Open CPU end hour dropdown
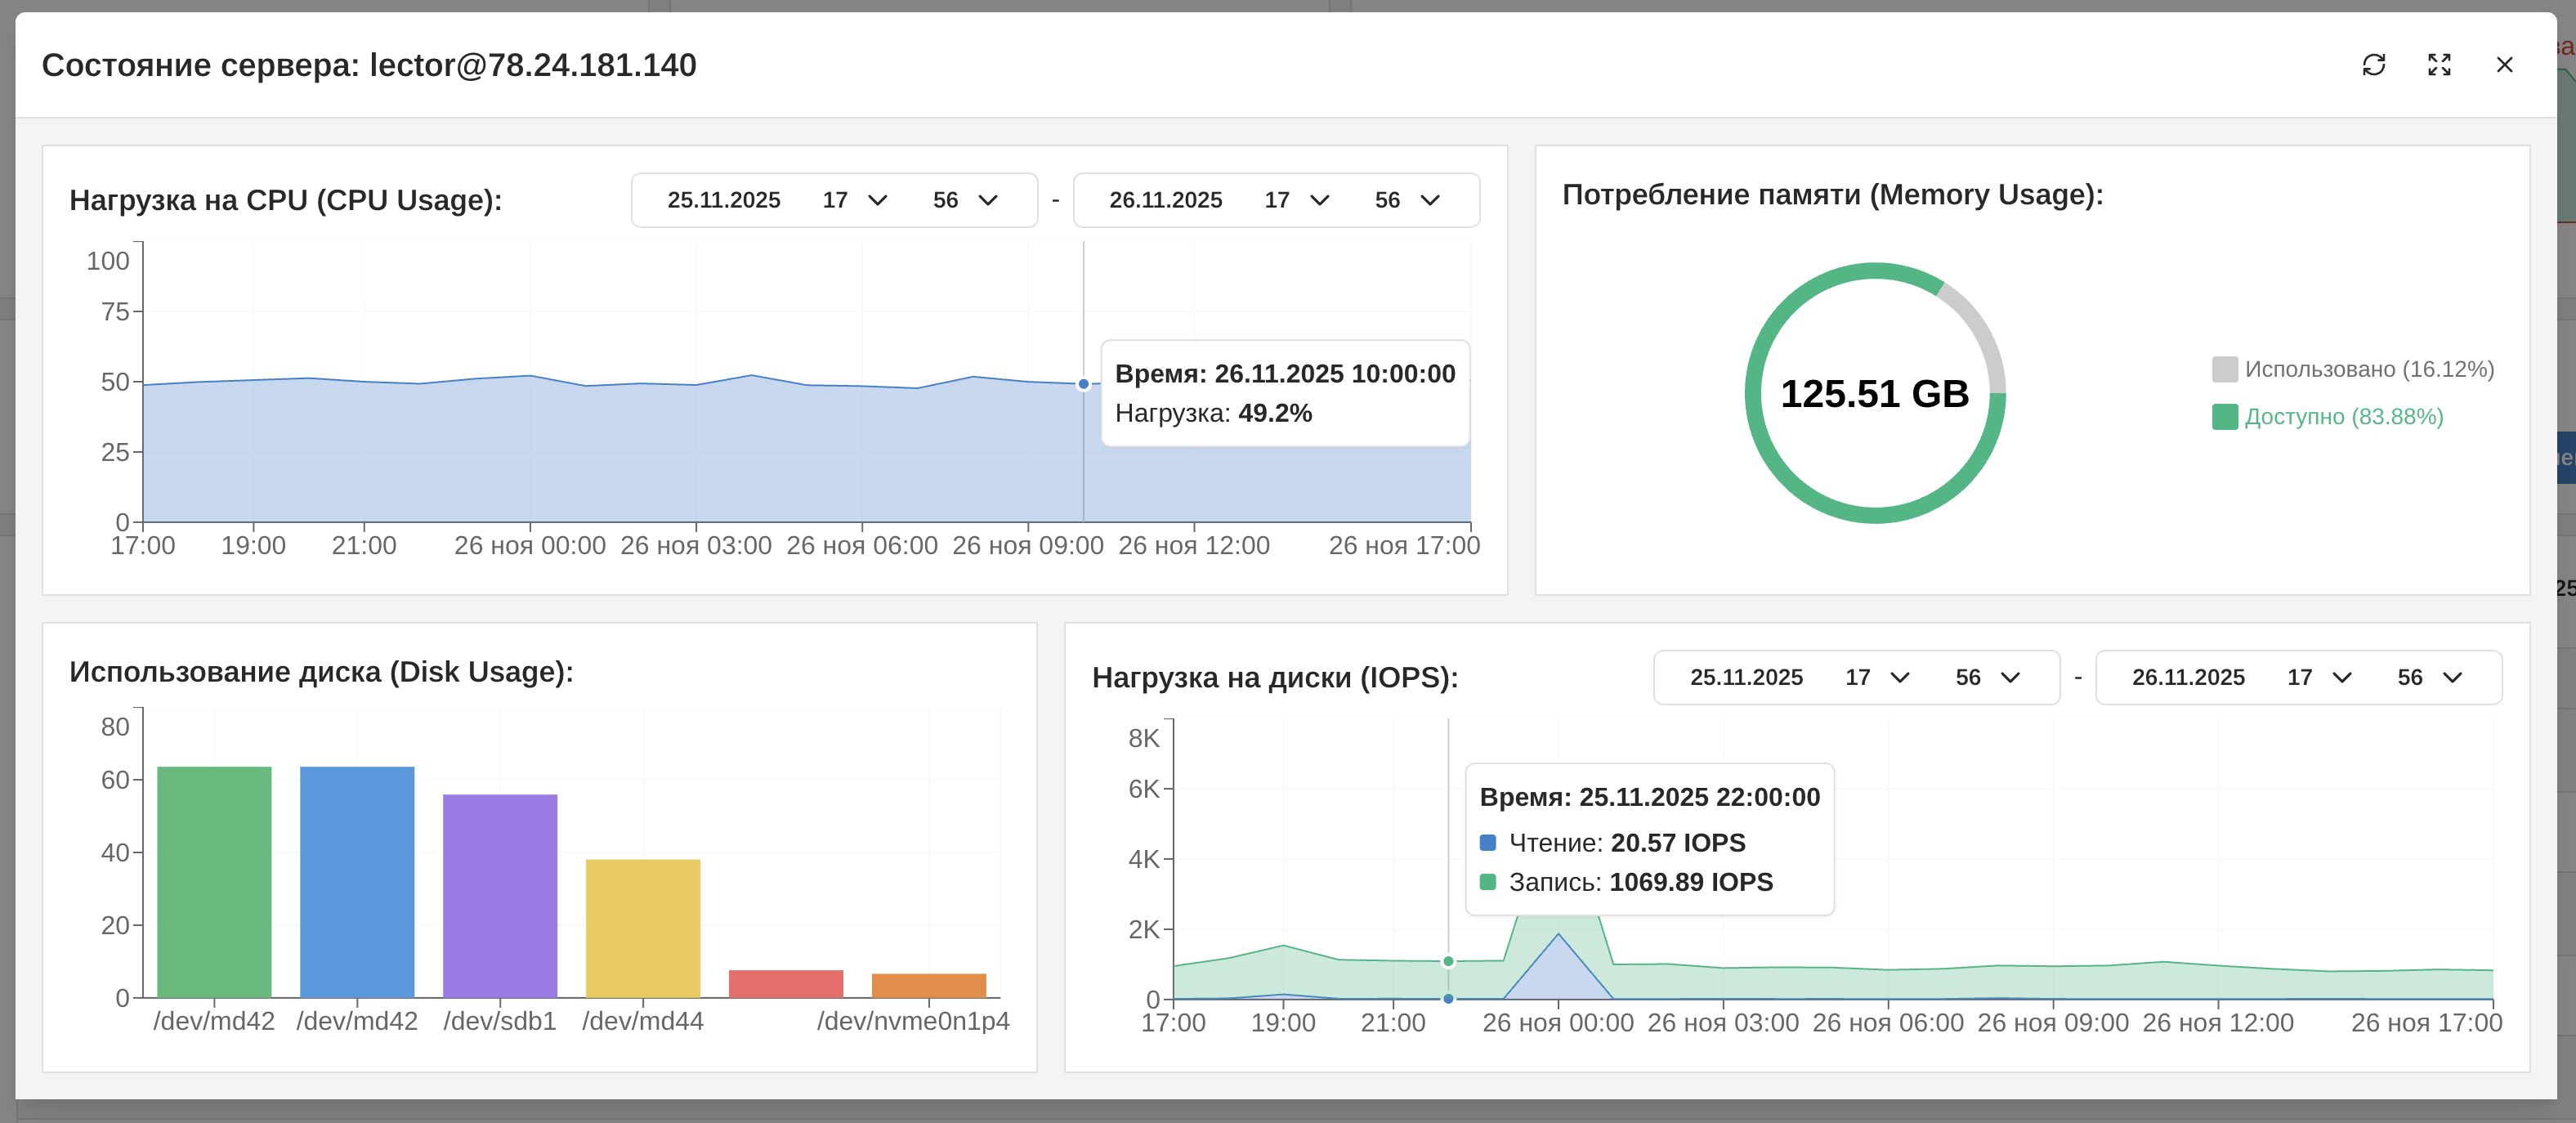 [1297, 200]
